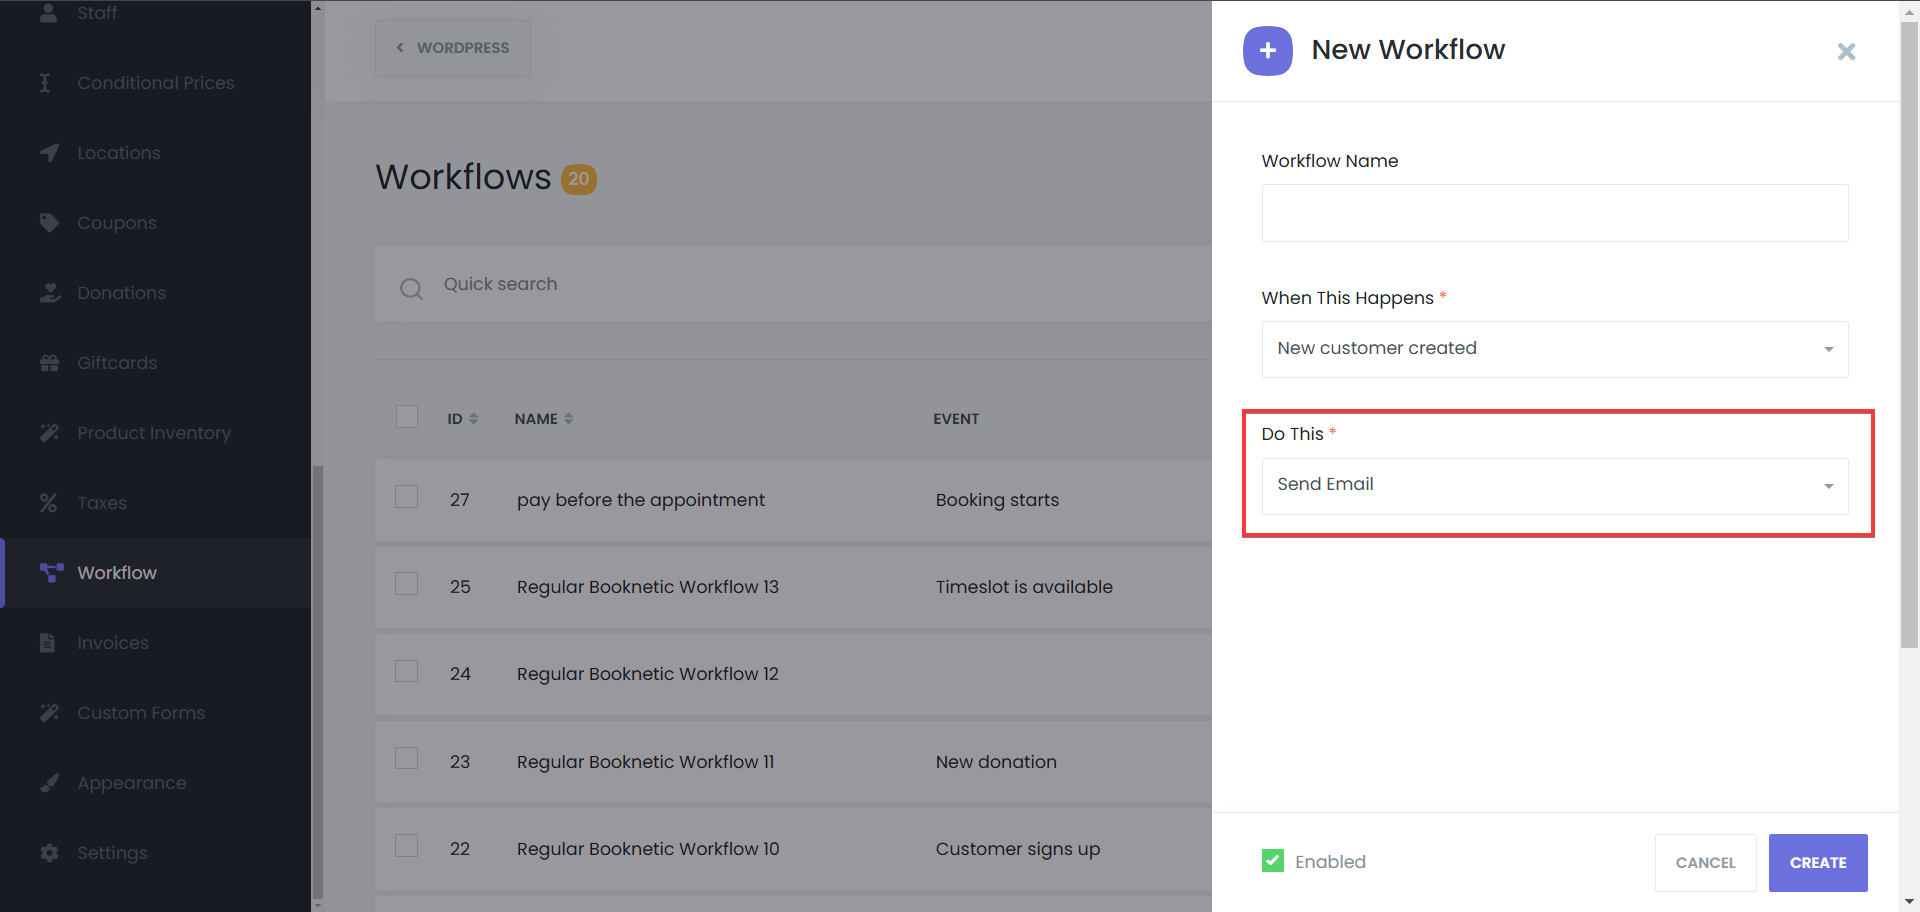The image size is (1920, 912).
Task: Click the Coupons tag icon
Action: click(x=49, y=222)
